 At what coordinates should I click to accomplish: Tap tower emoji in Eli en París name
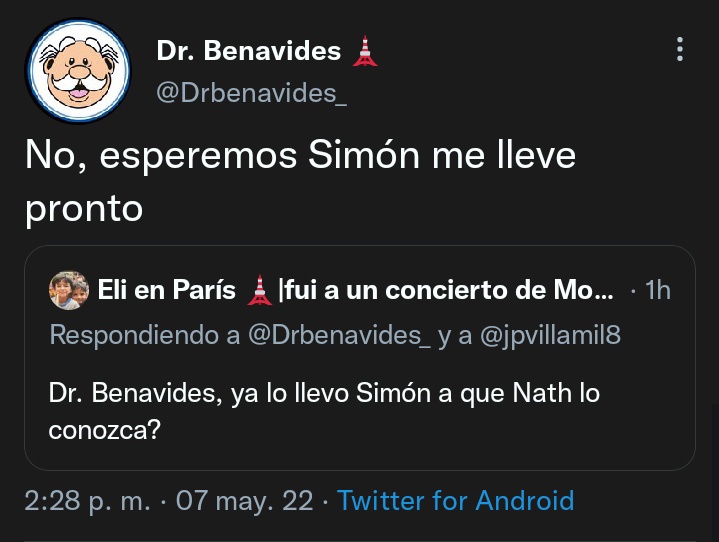260,290
